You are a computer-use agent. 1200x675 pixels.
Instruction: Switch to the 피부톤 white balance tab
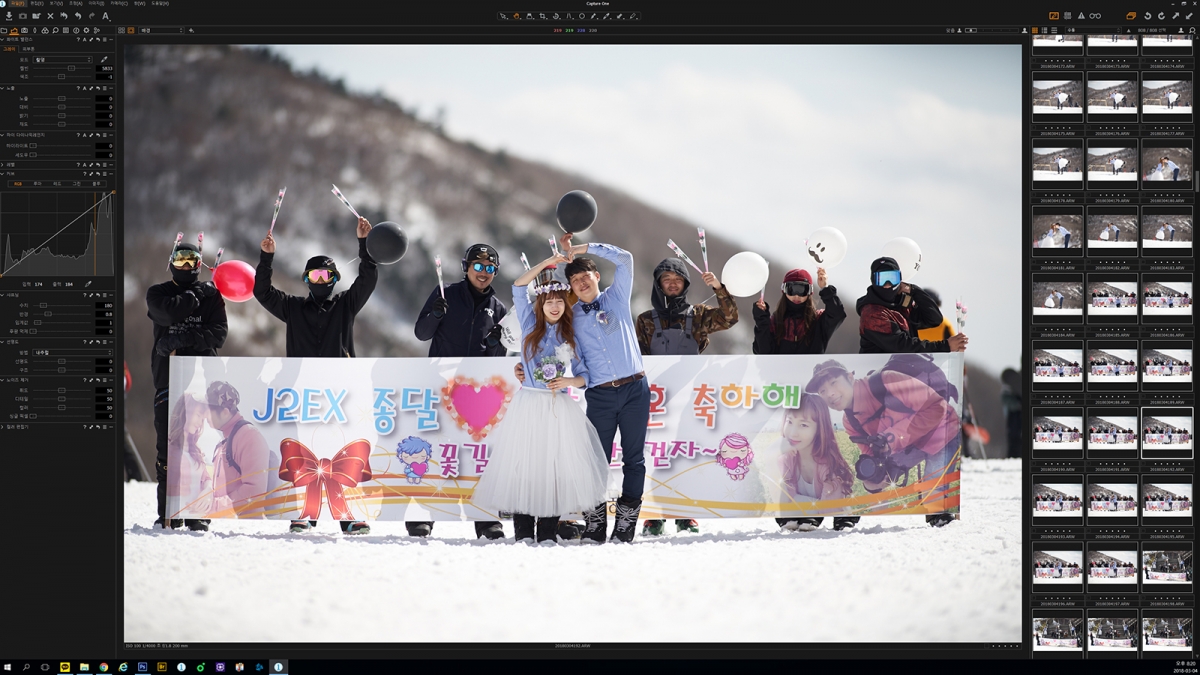[28, 49]
